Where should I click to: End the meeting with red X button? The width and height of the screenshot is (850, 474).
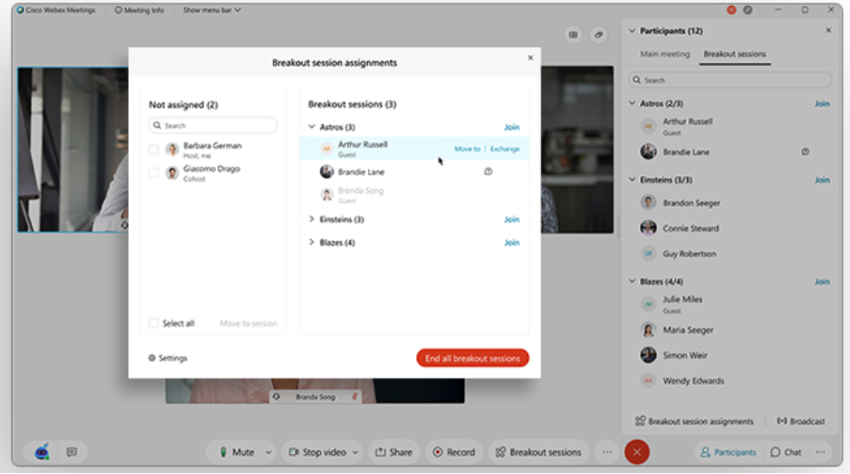click(x=637, y=452)
